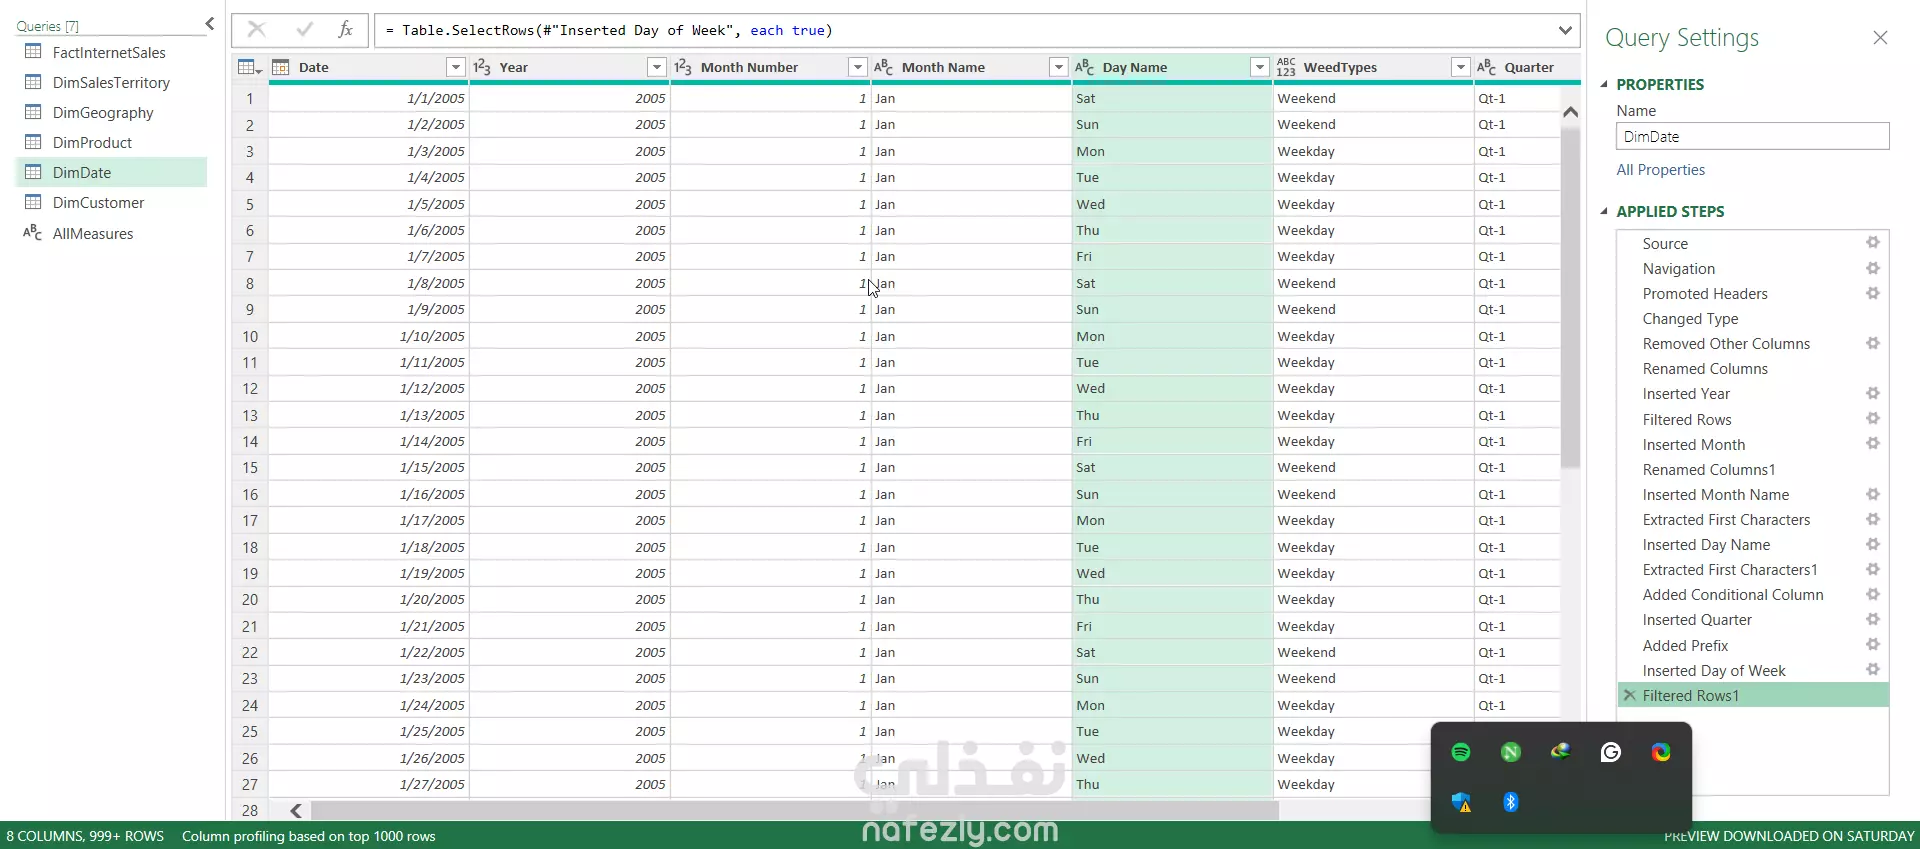Select row number 10 header
Viewport: 1920px width, 849px height.
coord(250,336)
